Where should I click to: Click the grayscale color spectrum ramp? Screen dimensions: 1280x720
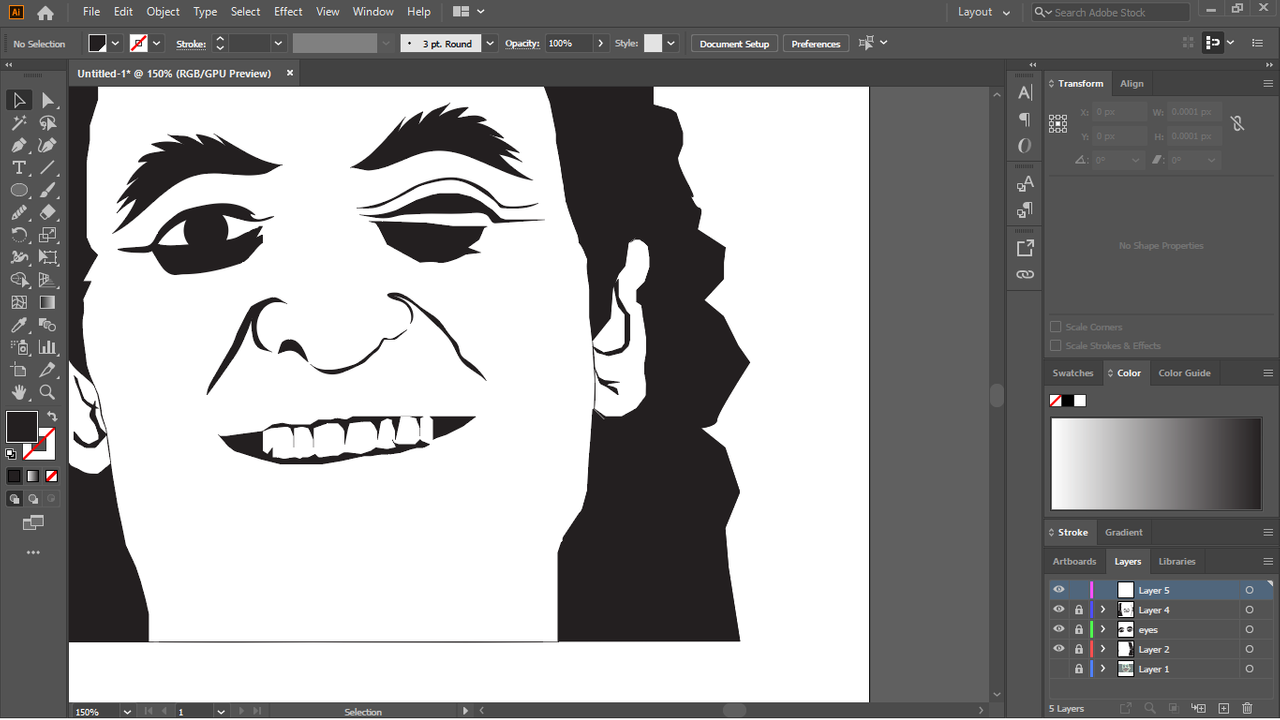tap(1156, 464)
